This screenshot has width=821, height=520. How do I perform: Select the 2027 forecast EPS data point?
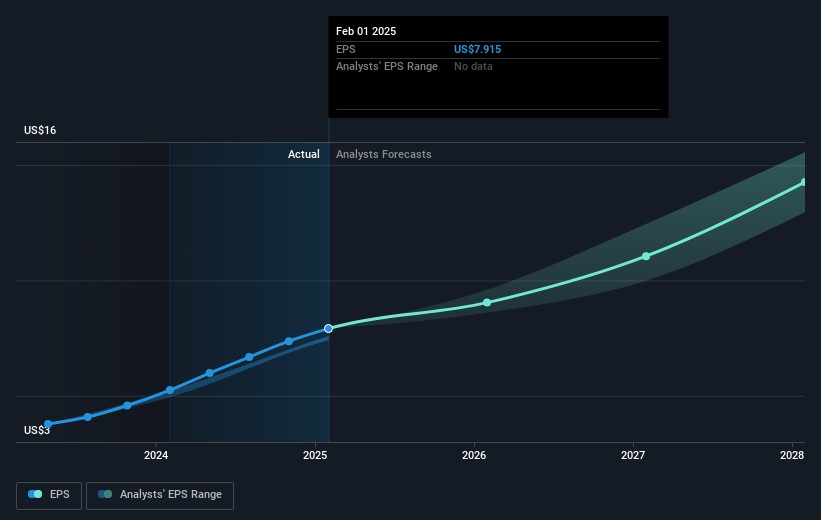click(x=646, y=256)
